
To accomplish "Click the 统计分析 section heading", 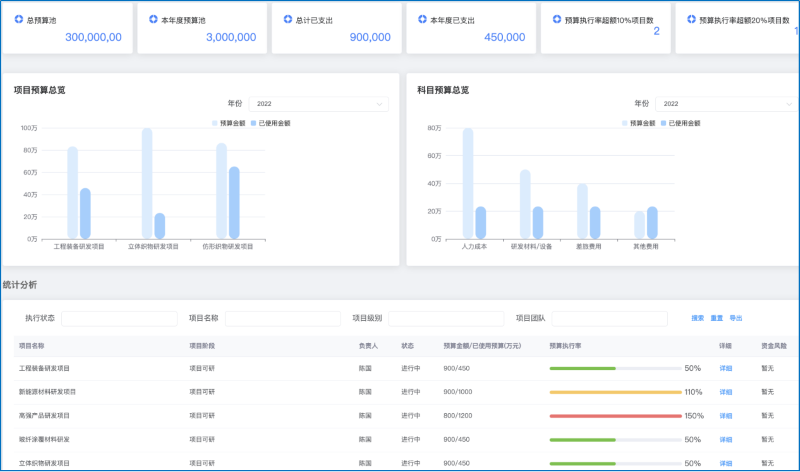I will tap(20, 285).
